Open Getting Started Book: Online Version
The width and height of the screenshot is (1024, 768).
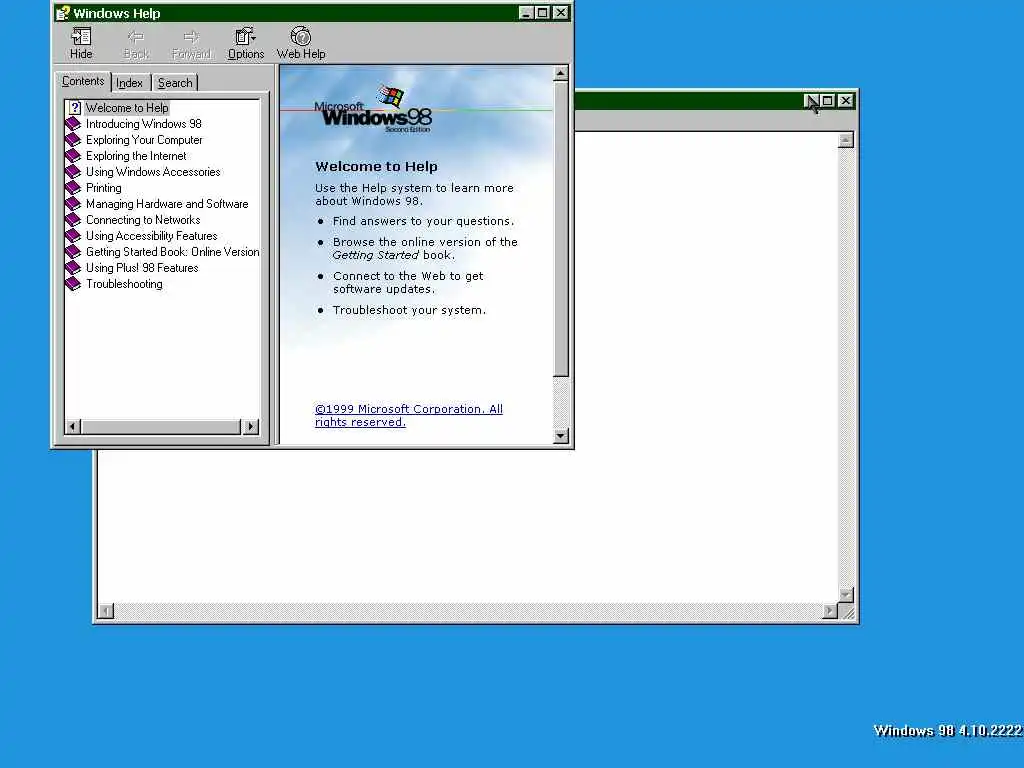click(x=172, y=251)
